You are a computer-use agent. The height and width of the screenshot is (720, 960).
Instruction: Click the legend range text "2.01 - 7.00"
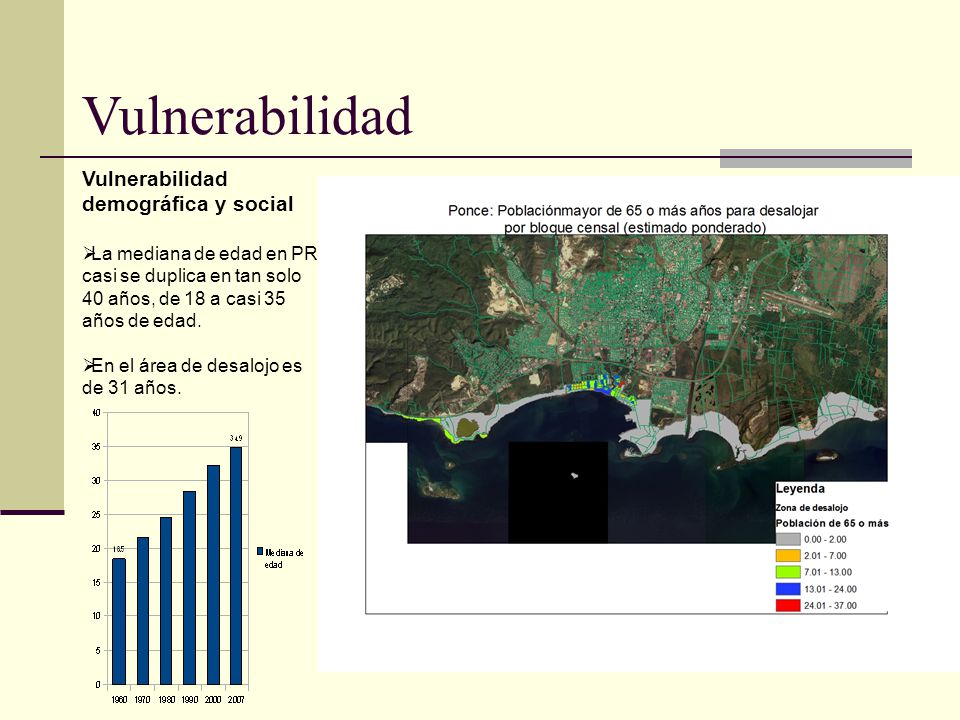tap(825, 556)
